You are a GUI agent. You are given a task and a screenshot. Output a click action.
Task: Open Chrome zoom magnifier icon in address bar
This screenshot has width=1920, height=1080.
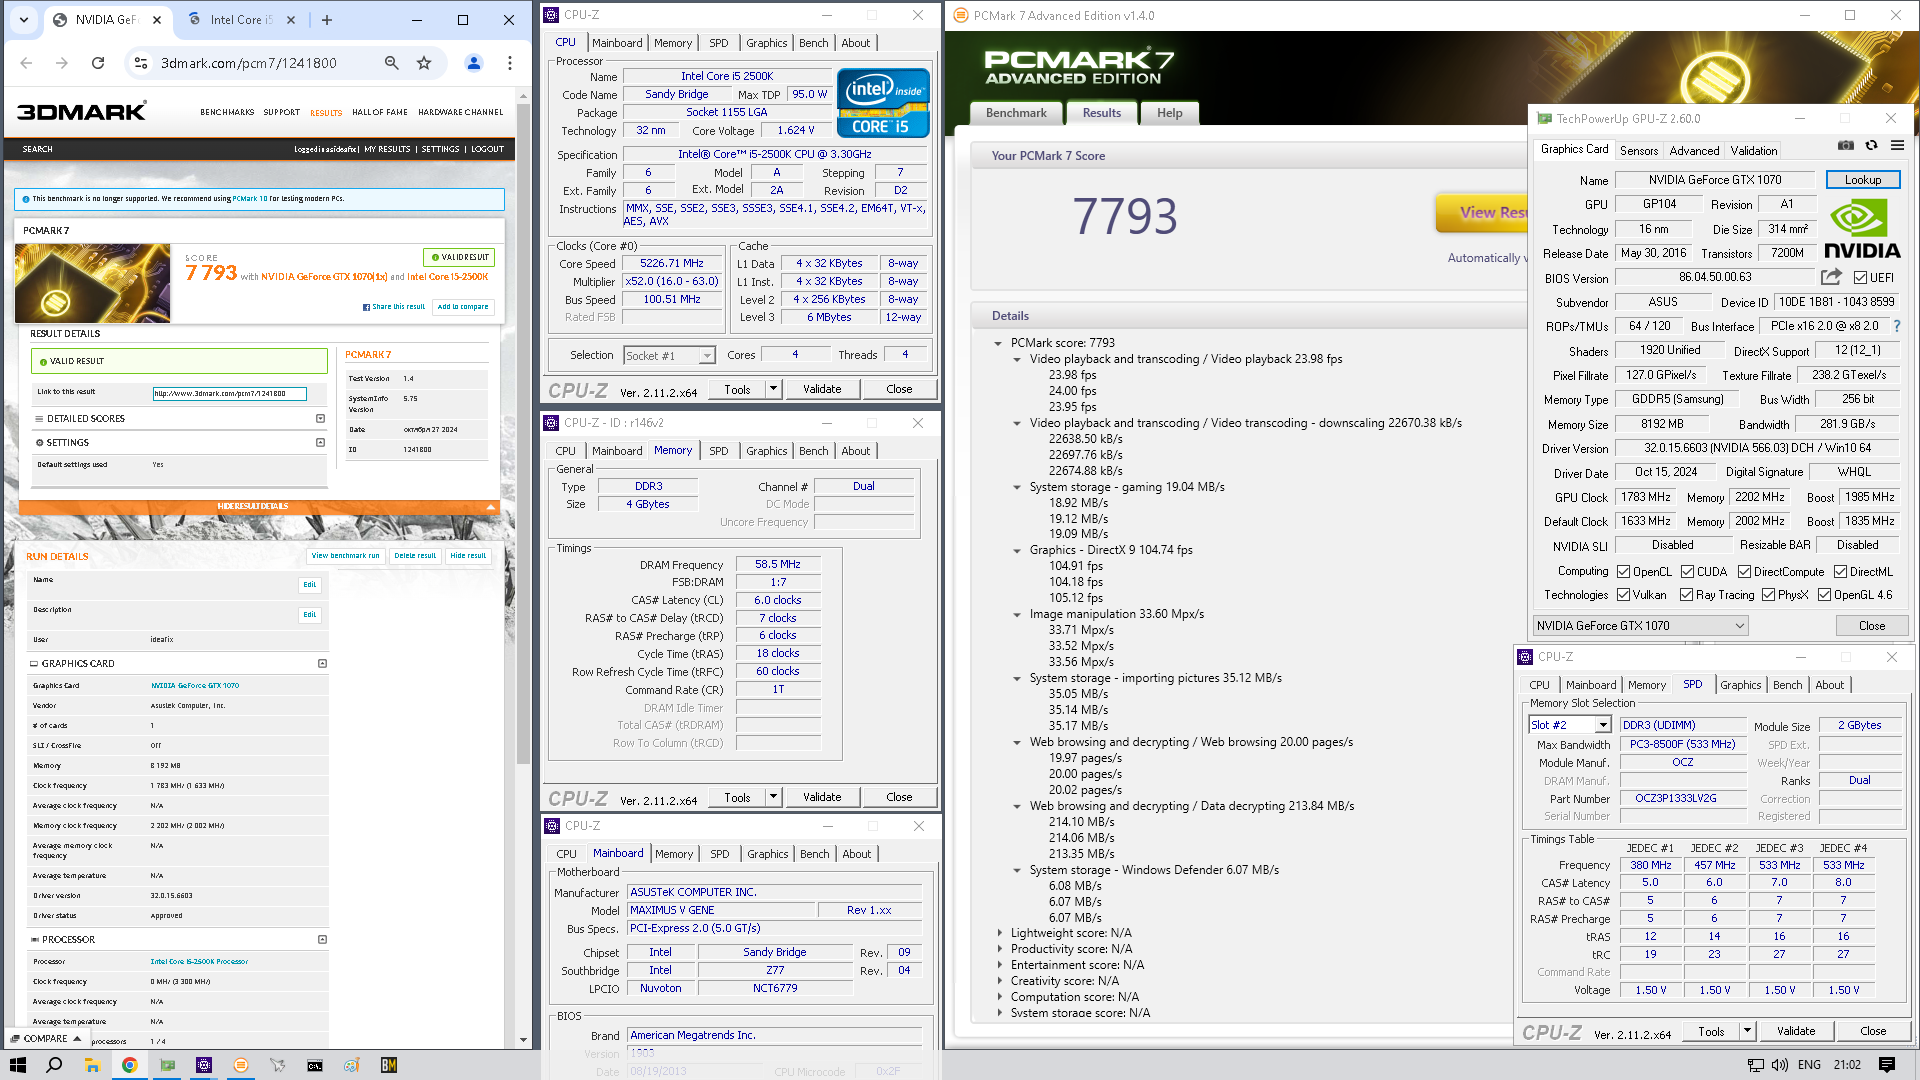point(392,63)
